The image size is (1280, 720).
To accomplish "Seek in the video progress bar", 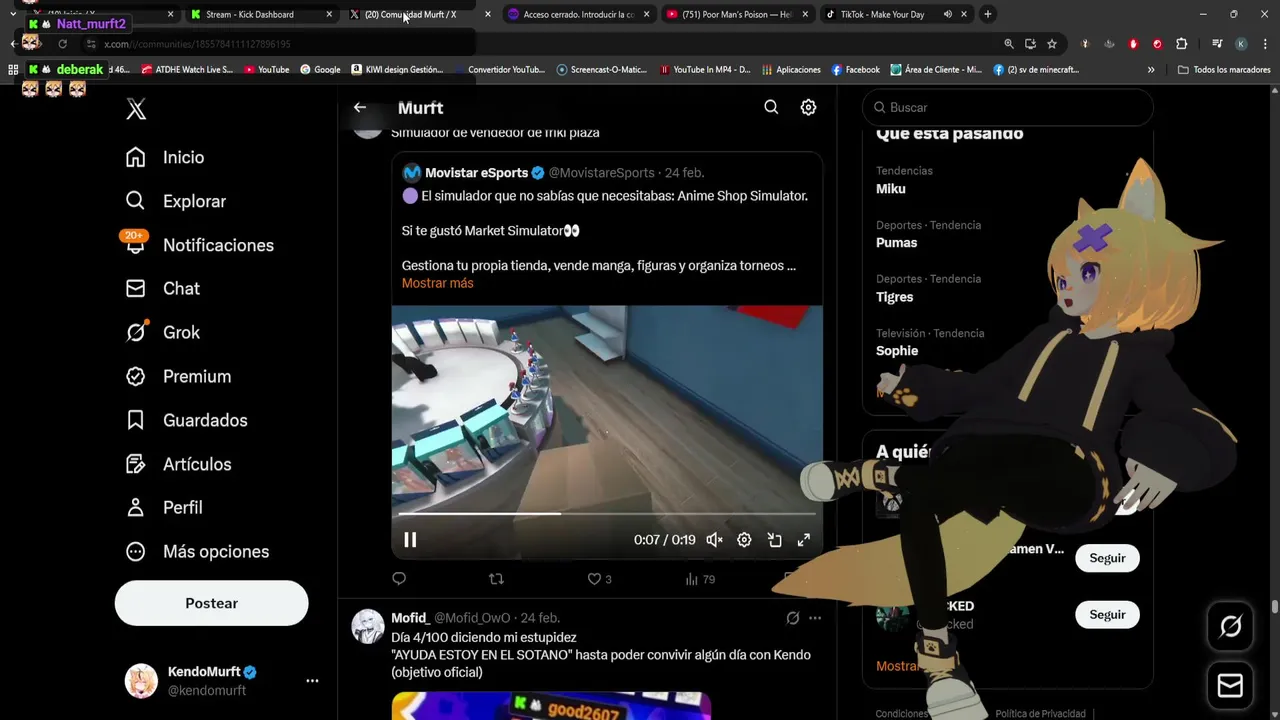I will pos(607,513).
